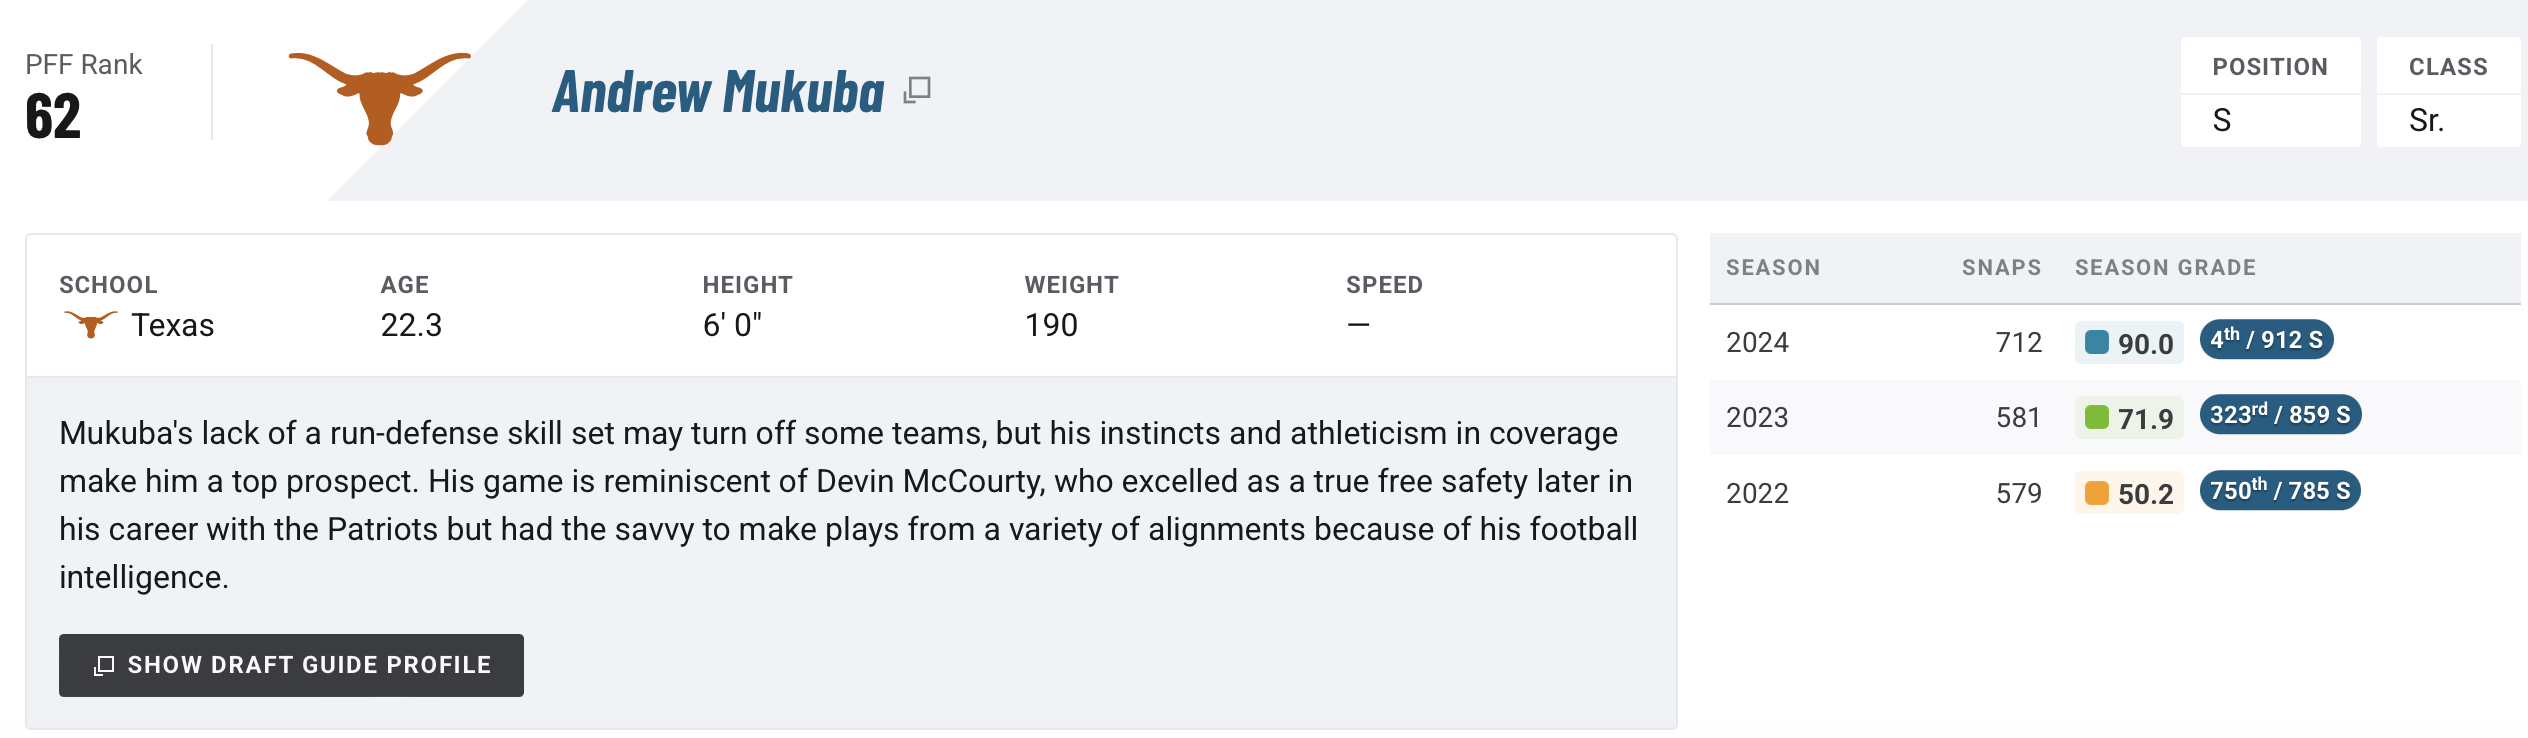Select the 2024 season row

2115,342
